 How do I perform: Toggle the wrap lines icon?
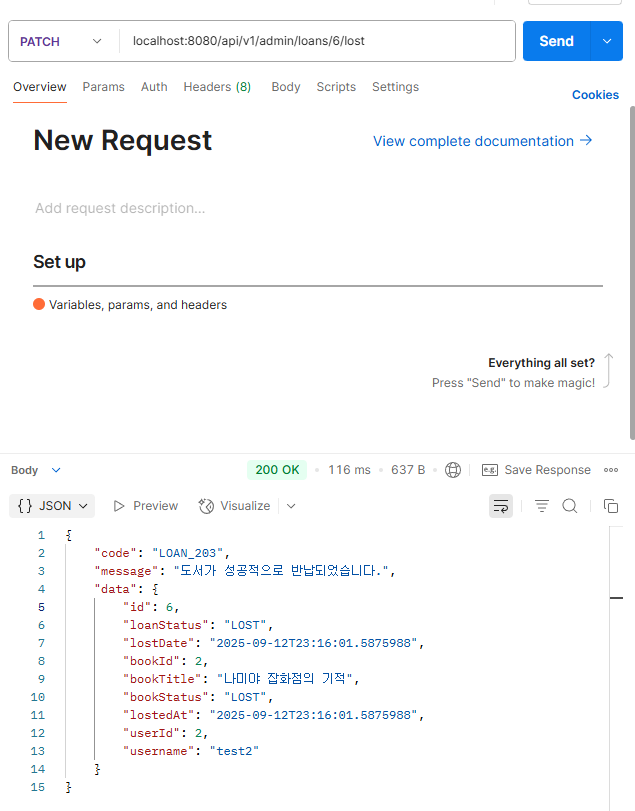click(x=501, y=506)
